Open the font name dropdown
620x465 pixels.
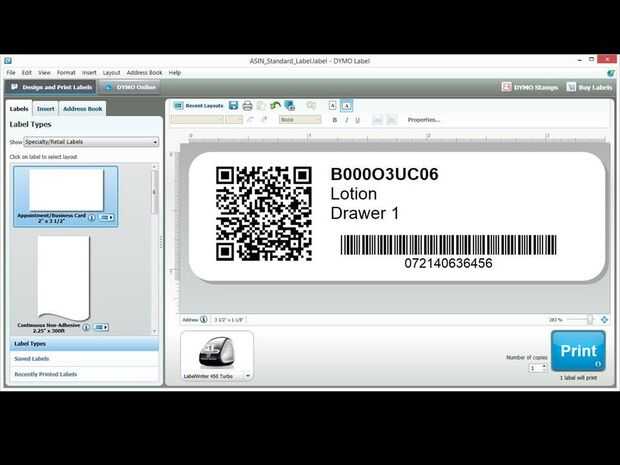197,119
